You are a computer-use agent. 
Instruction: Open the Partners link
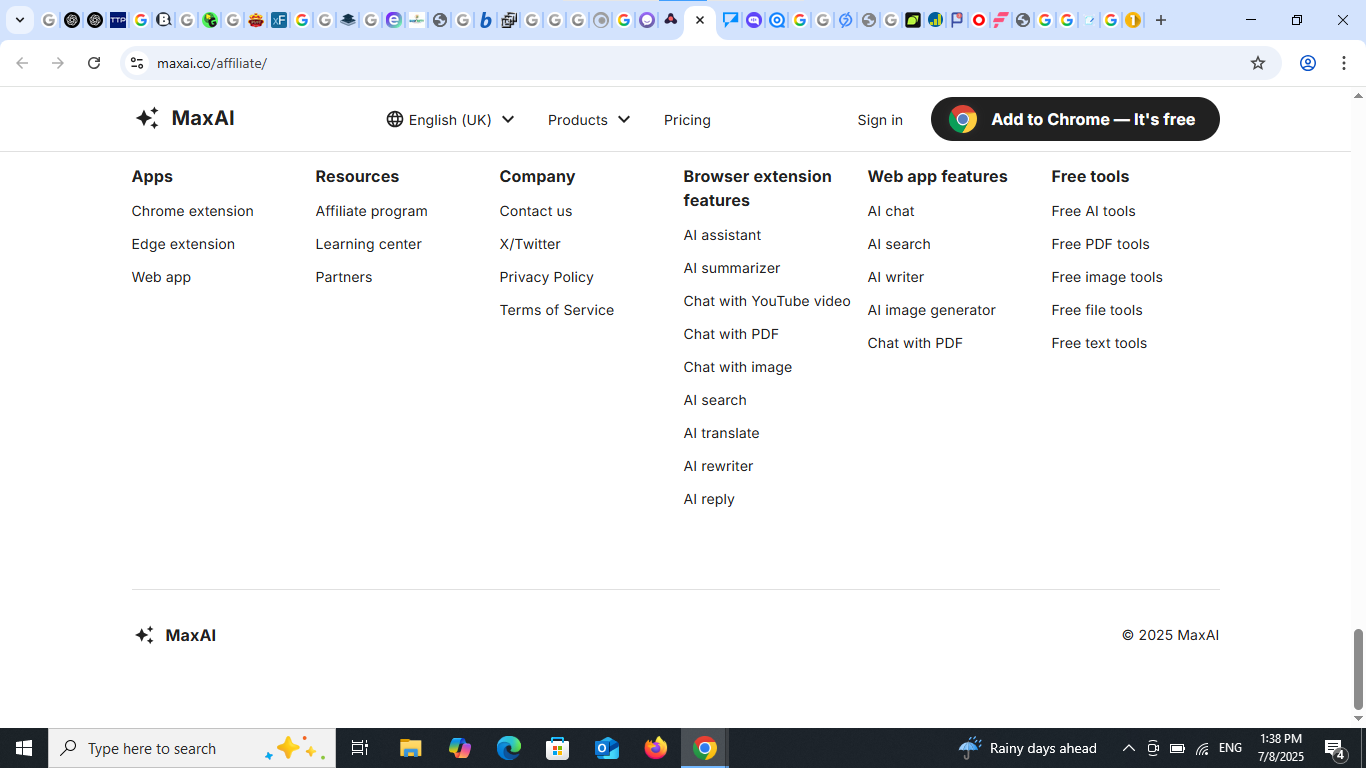pos(344,277)
